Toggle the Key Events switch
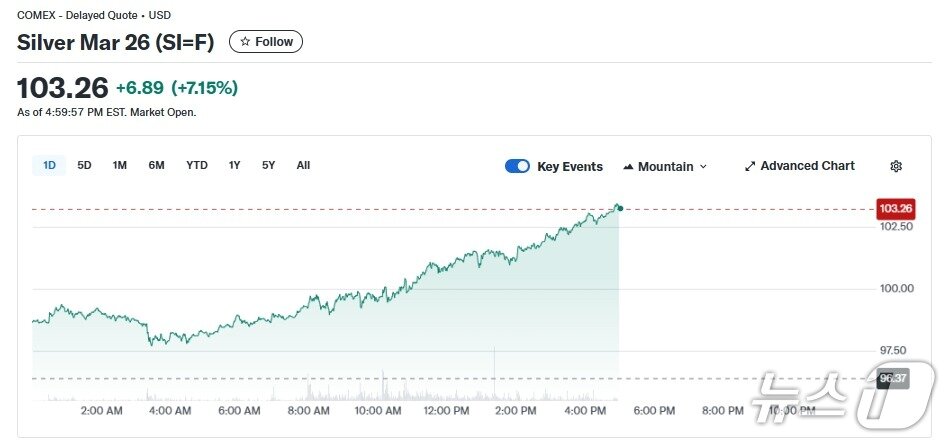Viewport: 949px width, 443px height. [x=517, y=166]
